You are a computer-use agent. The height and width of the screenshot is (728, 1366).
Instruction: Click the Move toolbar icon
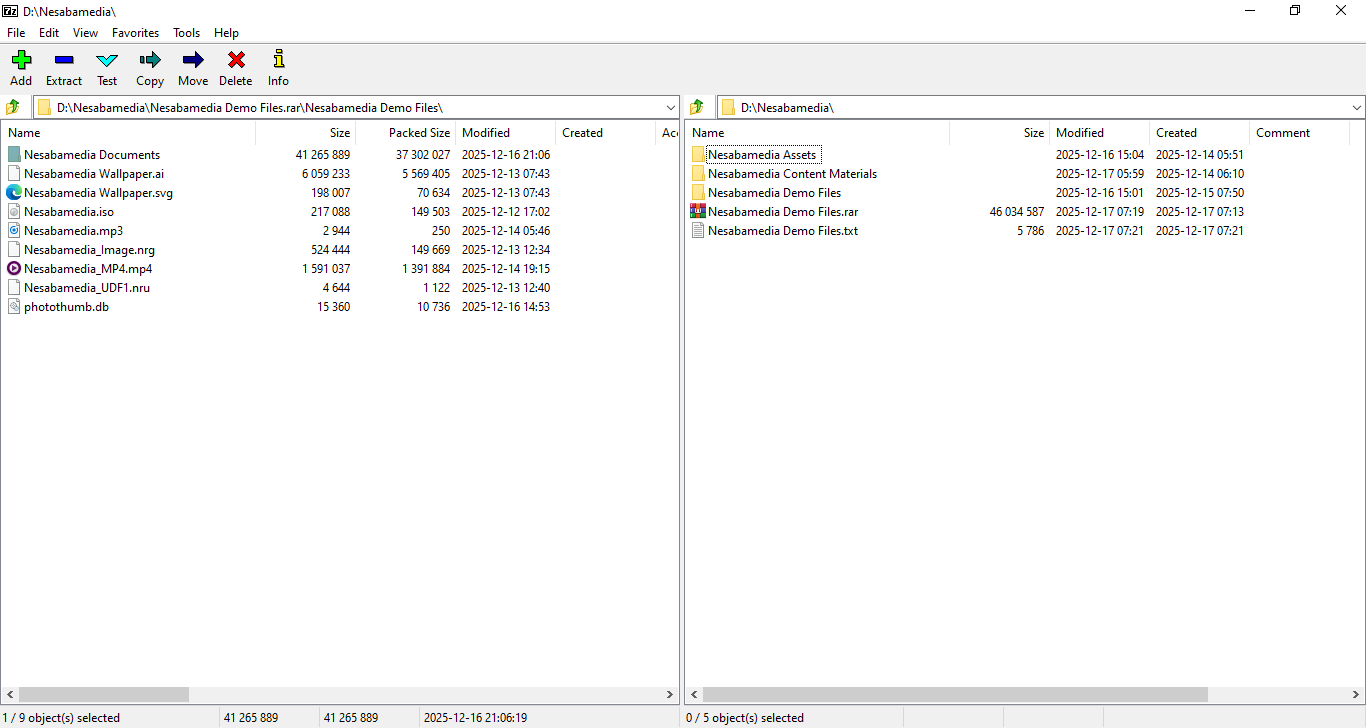193,61
